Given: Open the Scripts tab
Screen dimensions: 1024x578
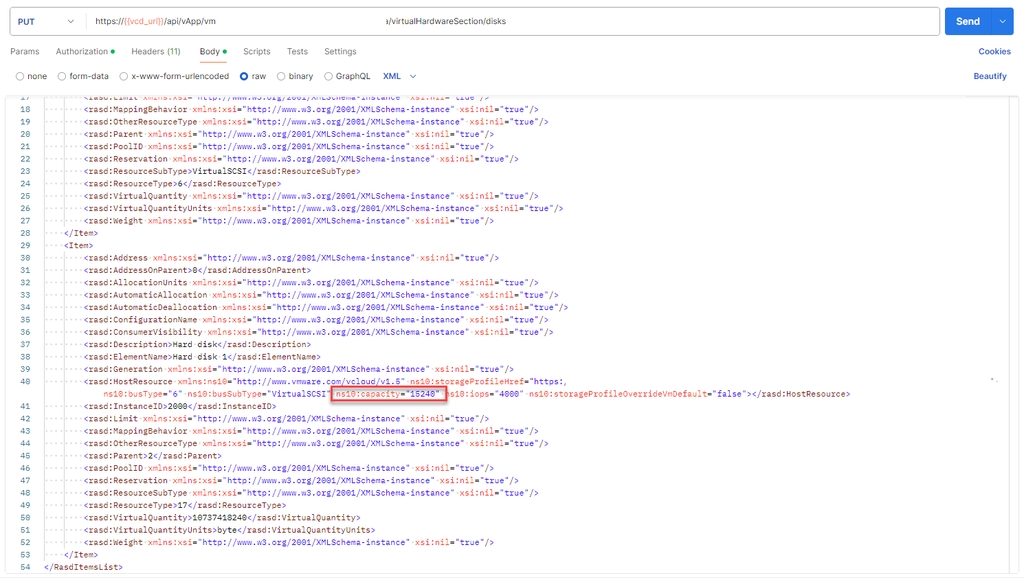Looking at the screenshot, I should [x=257, y=51].
